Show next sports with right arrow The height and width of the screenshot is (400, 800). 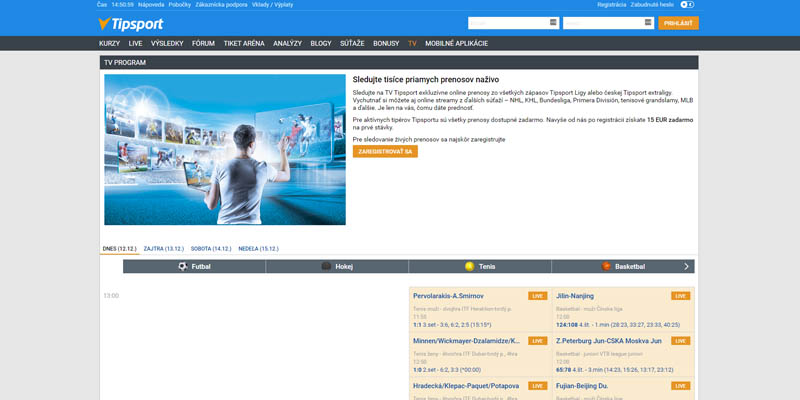pos(686,266)
